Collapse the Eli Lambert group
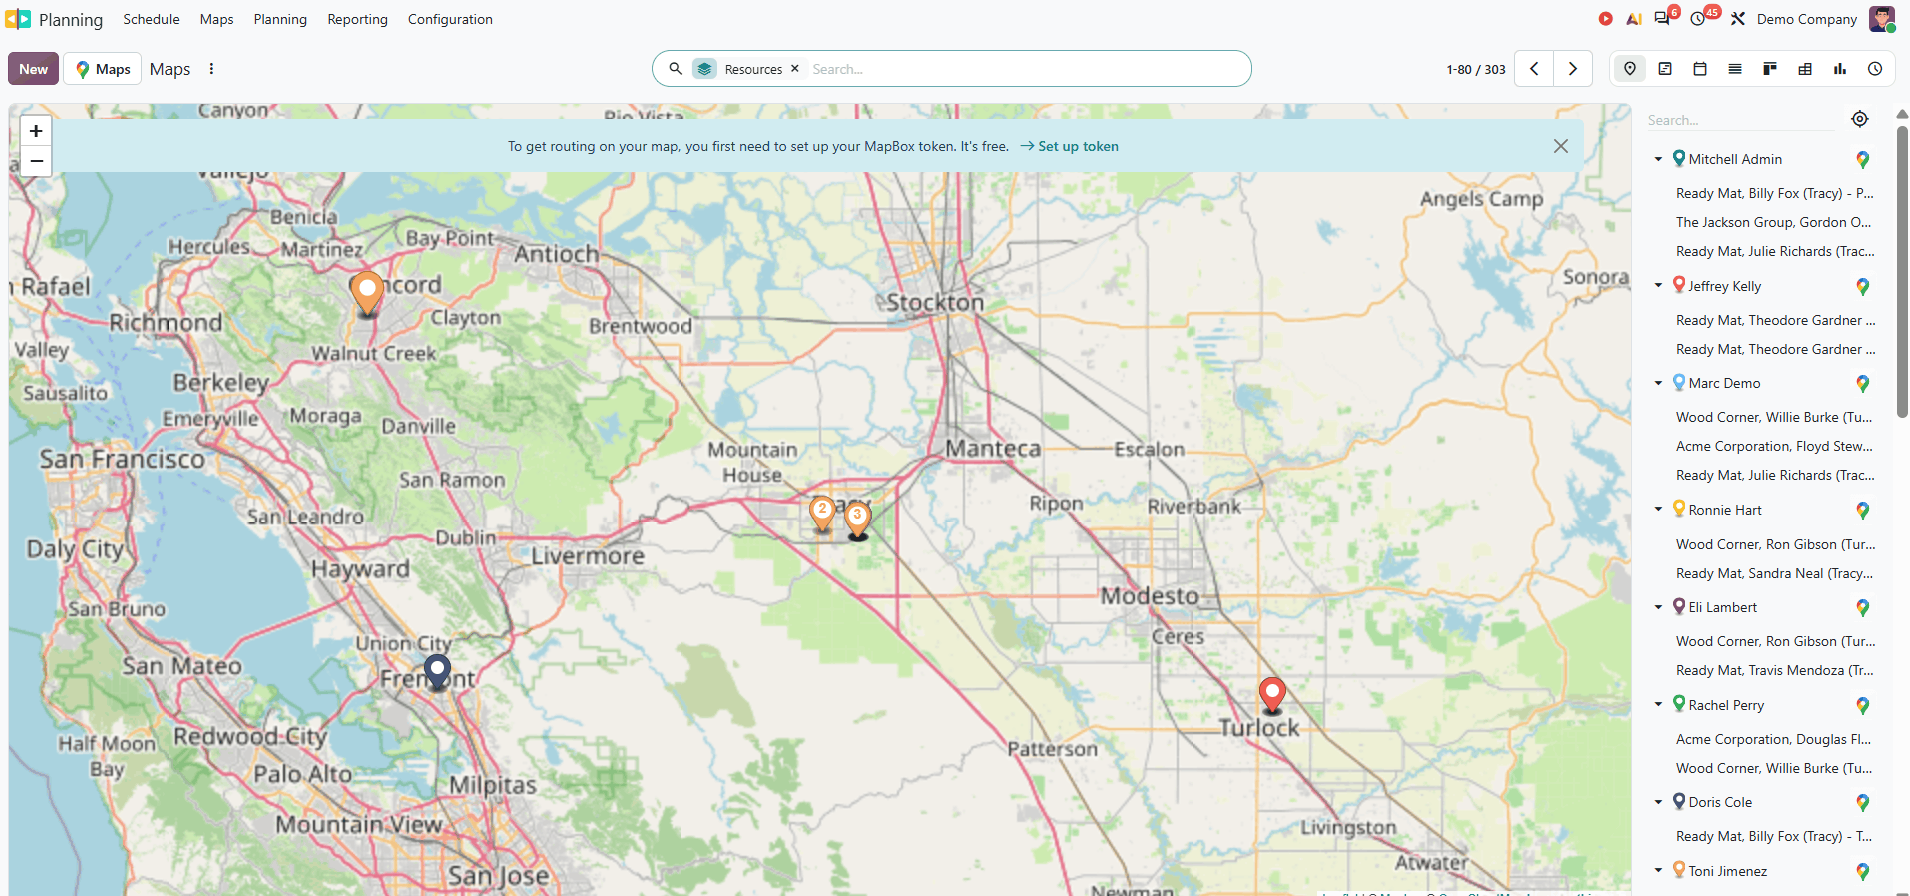This screenshot has width=1910, height=896. (x=1658, y=607)
